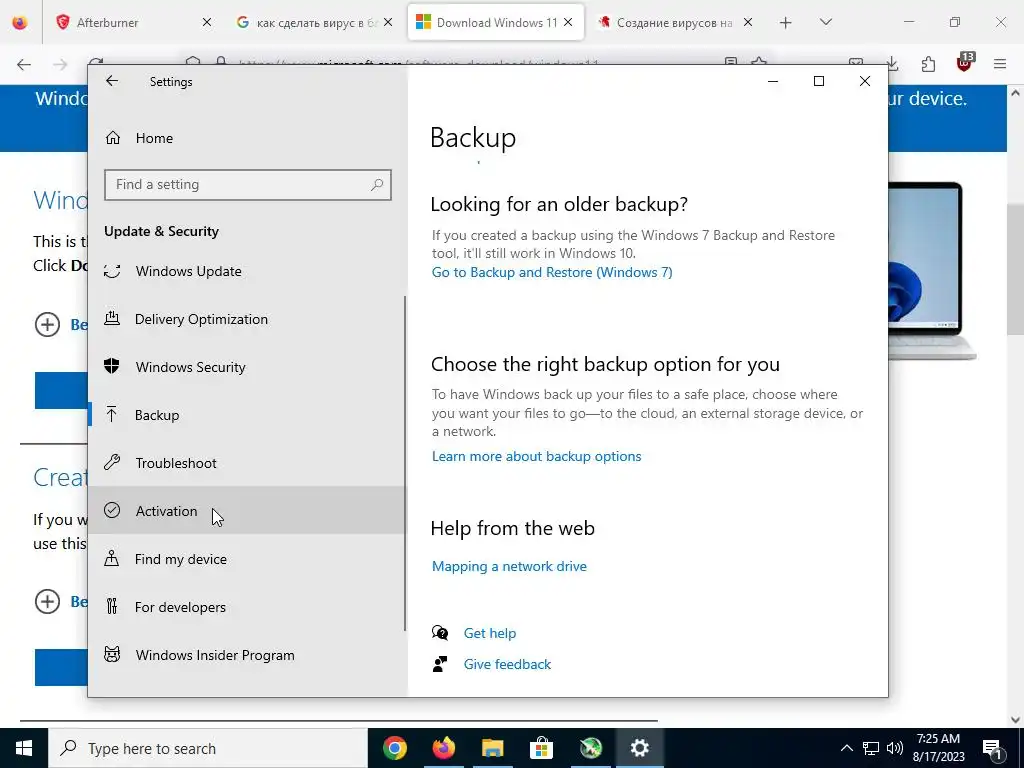Open the Activation page

[x=247, y=511]
